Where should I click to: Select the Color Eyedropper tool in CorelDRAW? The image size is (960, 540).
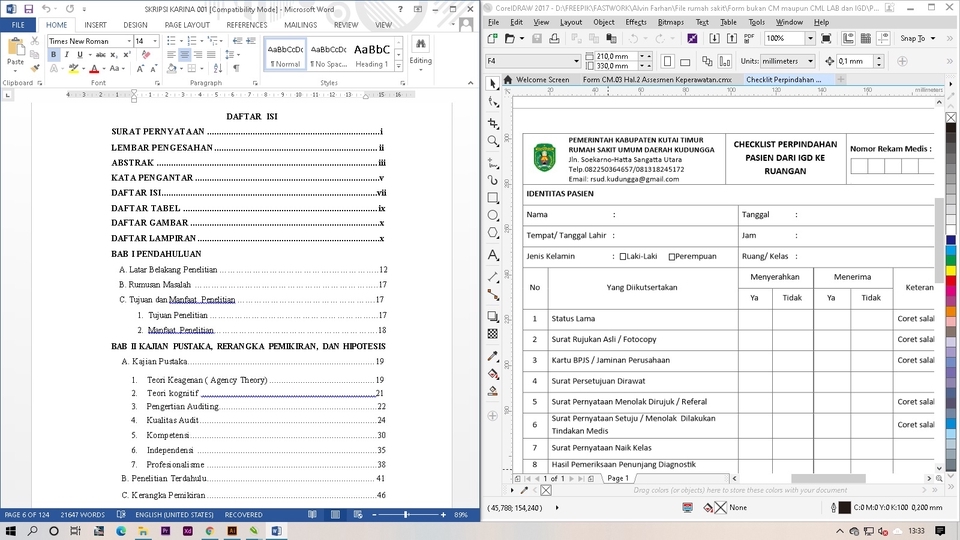493,356
